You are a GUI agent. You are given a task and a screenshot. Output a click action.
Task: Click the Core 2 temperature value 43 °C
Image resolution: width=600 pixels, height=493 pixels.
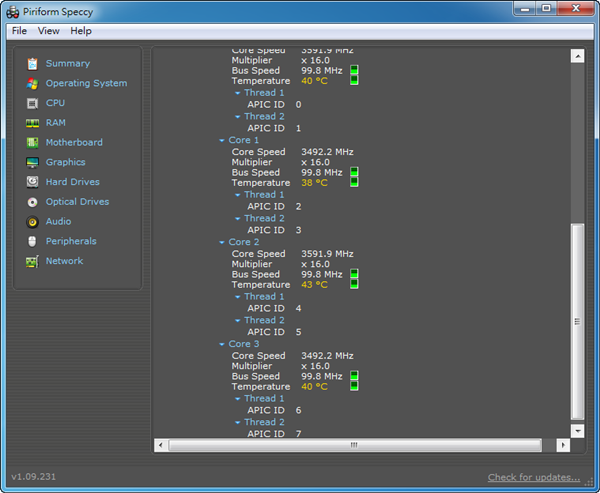pyautogui.click(x=315, y=284)
